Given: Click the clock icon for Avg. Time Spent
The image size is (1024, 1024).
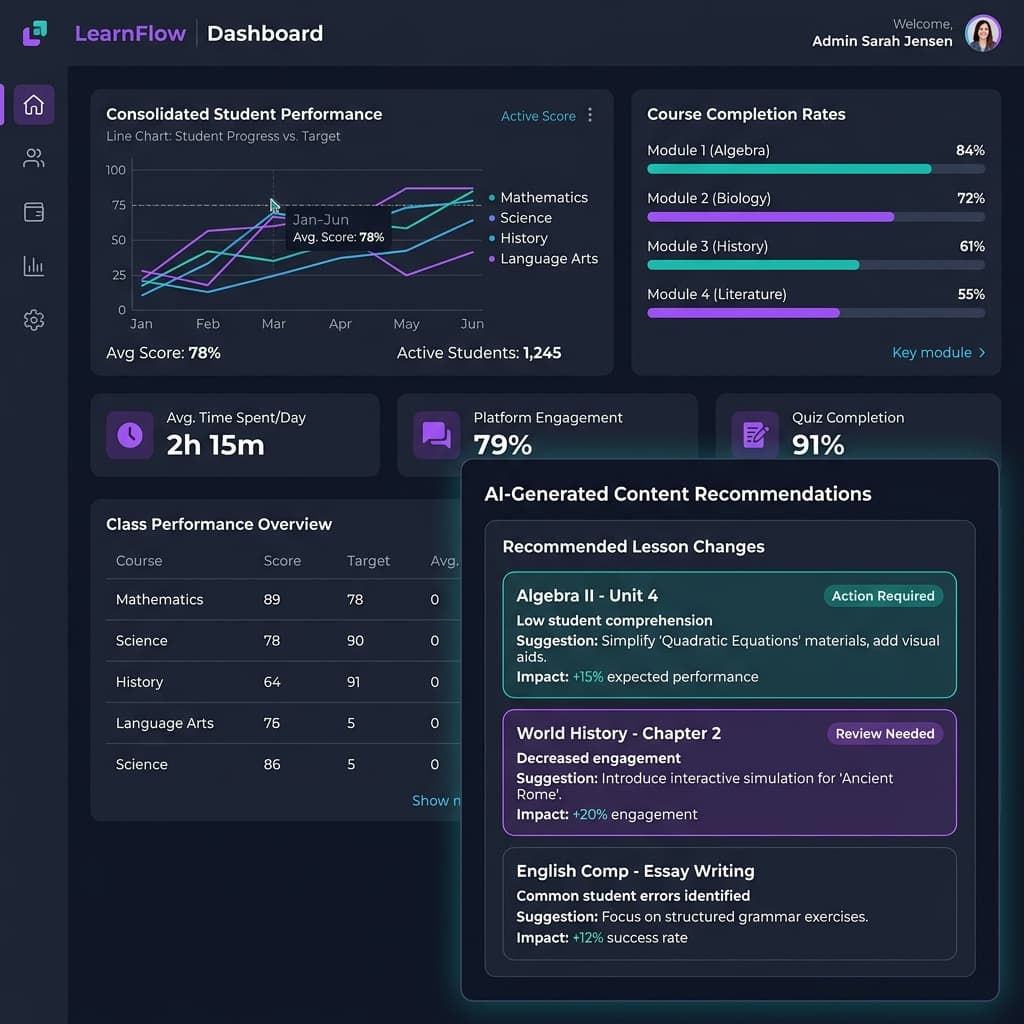Looking at the screenshot, I should (x=130, y=435).
